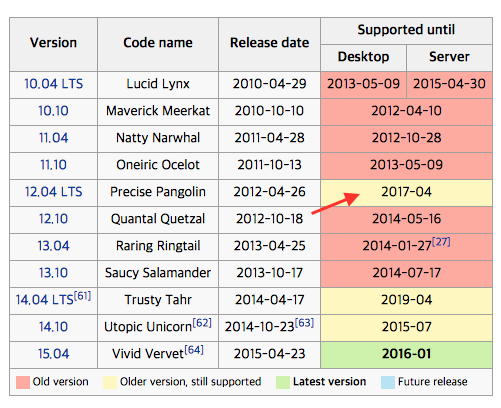Follow footnote [63] after 2014-10-23
The width and height of the screenshot is (501, 408).
(304, 323)
